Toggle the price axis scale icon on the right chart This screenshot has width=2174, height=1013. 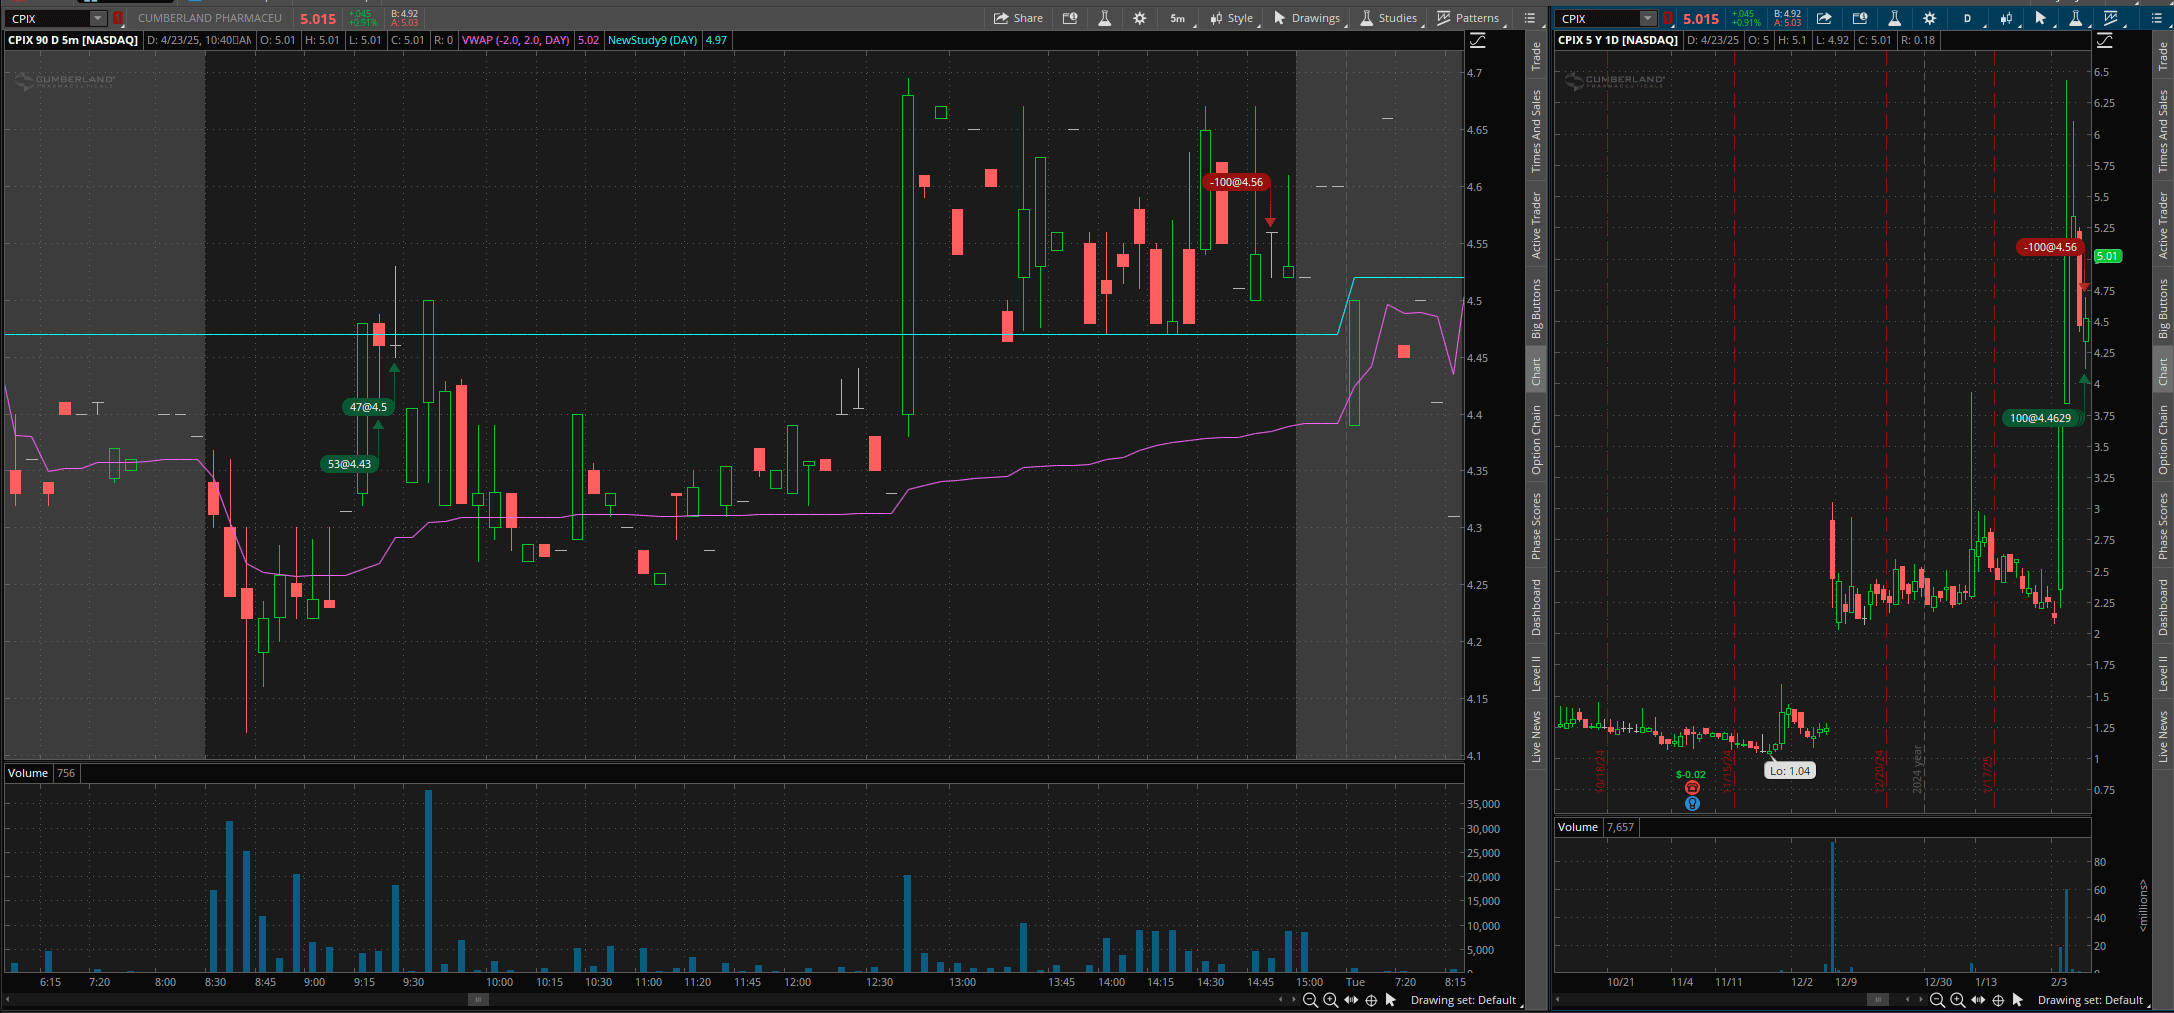tap(2104, 40)
